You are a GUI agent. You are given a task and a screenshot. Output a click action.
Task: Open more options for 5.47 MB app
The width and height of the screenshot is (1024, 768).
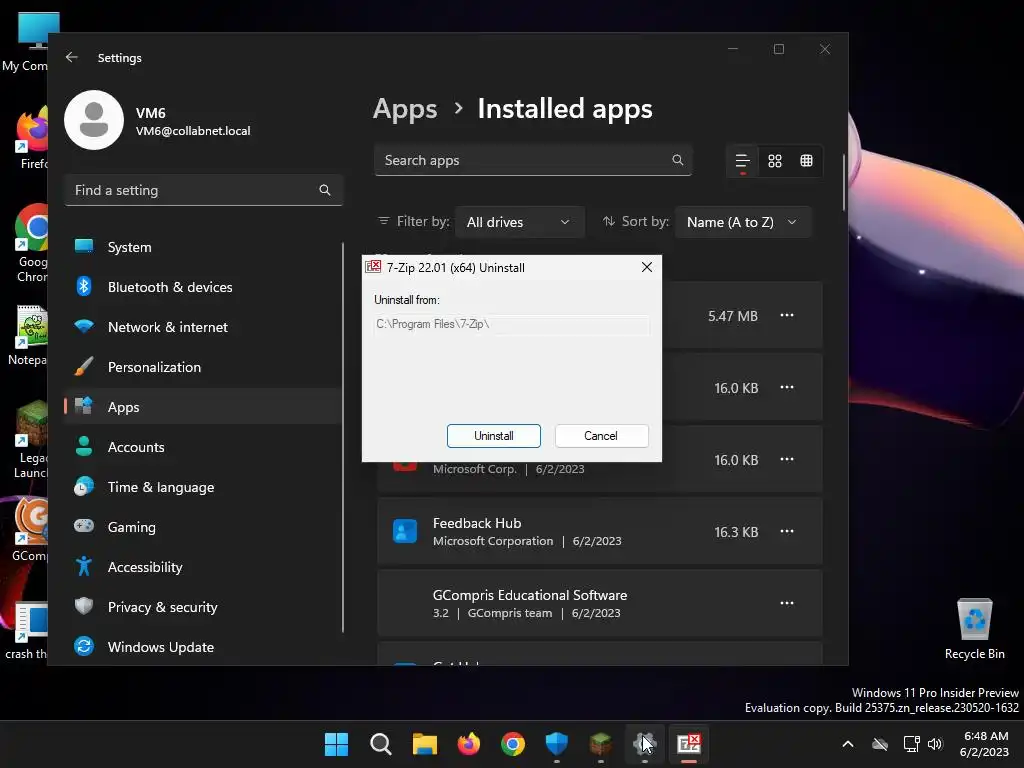point(787,315)
